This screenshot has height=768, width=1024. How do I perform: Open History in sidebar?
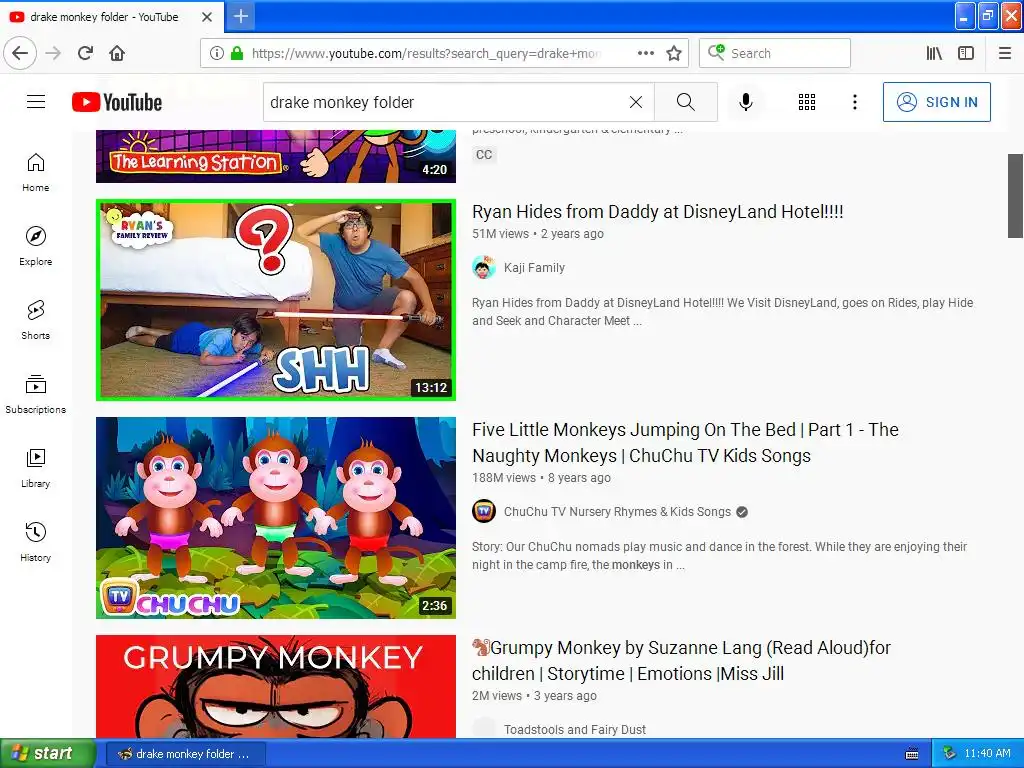coord(36,542)
